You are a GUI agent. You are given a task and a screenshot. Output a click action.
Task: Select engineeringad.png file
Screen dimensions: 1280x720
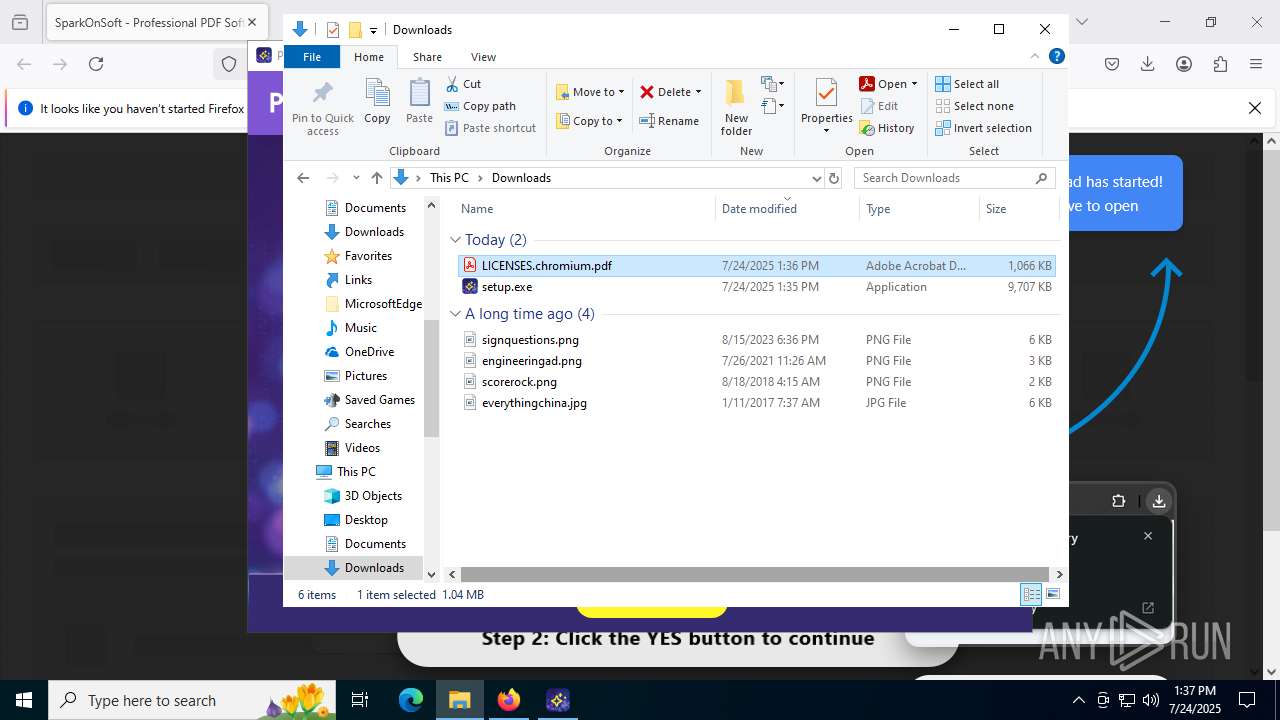coord(757,361)
